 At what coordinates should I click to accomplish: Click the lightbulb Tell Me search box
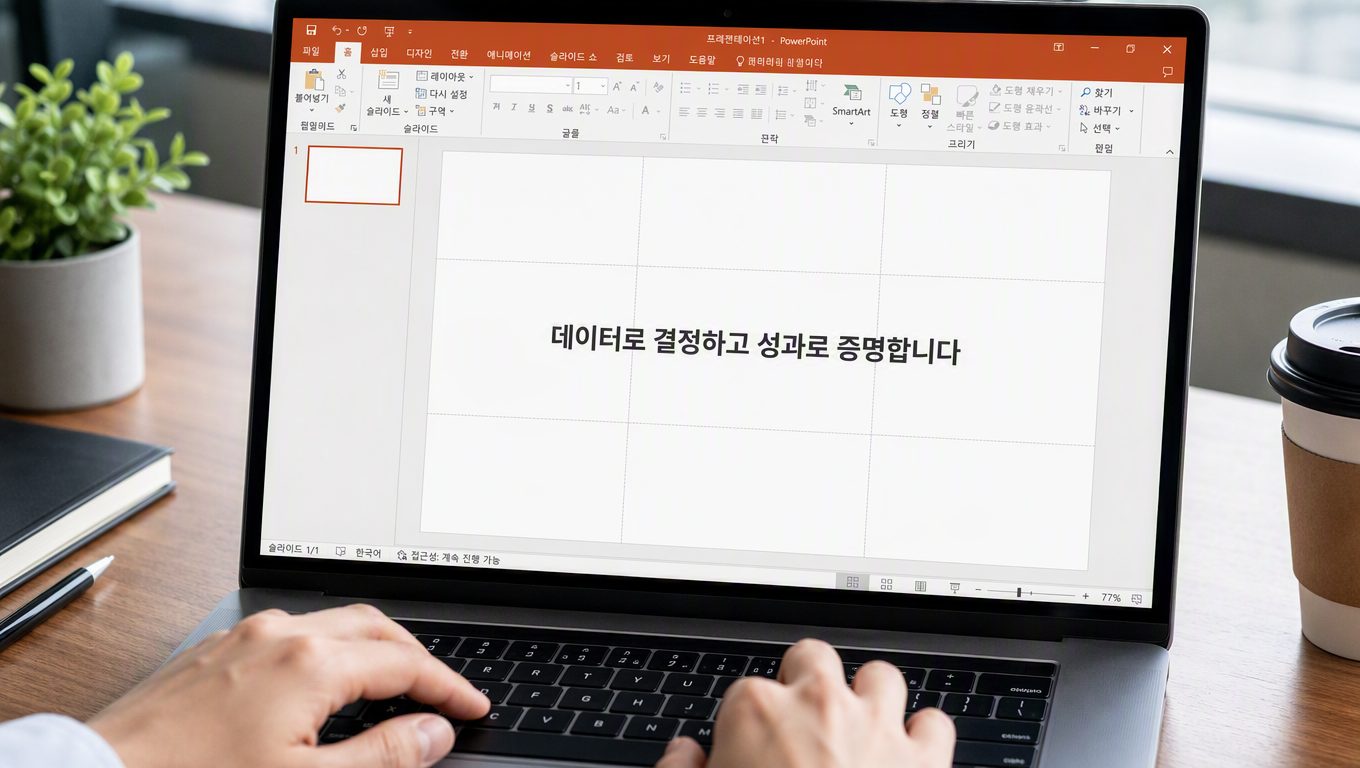click(x=779, y=62)
